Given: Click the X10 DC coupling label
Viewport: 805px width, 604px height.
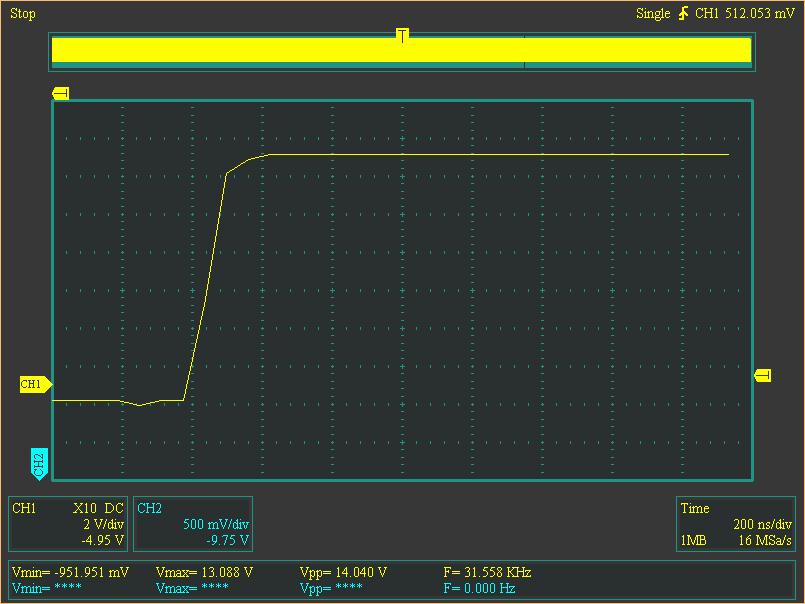Looking at the screenshot, I should [98, 508].
